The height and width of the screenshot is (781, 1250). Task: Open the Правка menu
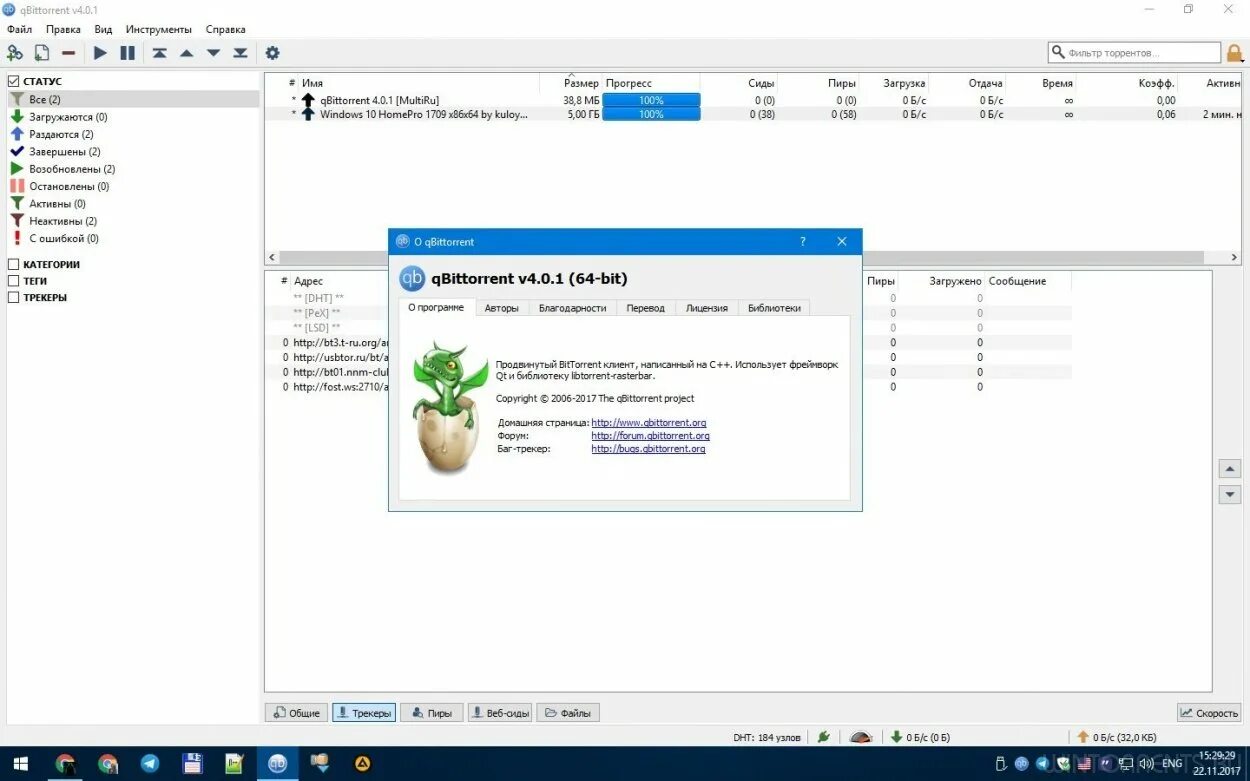63,29
